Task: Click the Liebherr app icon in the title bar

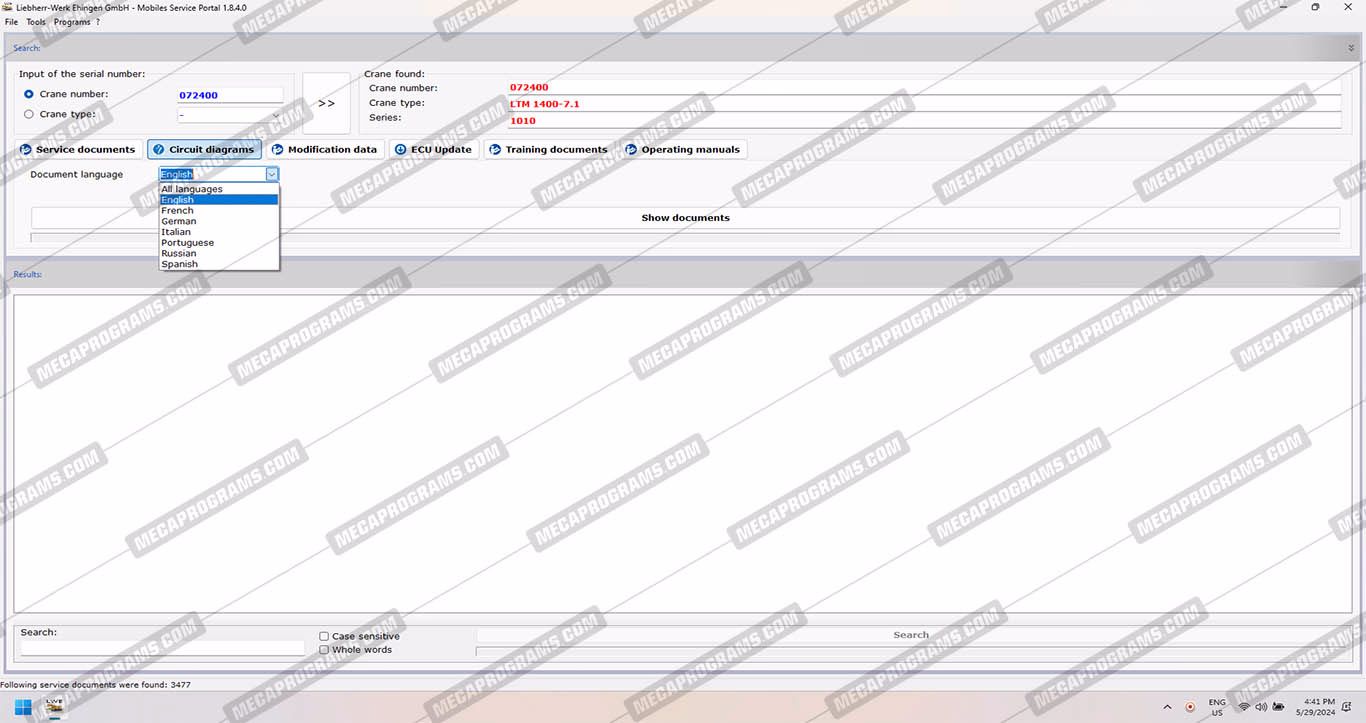Action: coord(8,7)
